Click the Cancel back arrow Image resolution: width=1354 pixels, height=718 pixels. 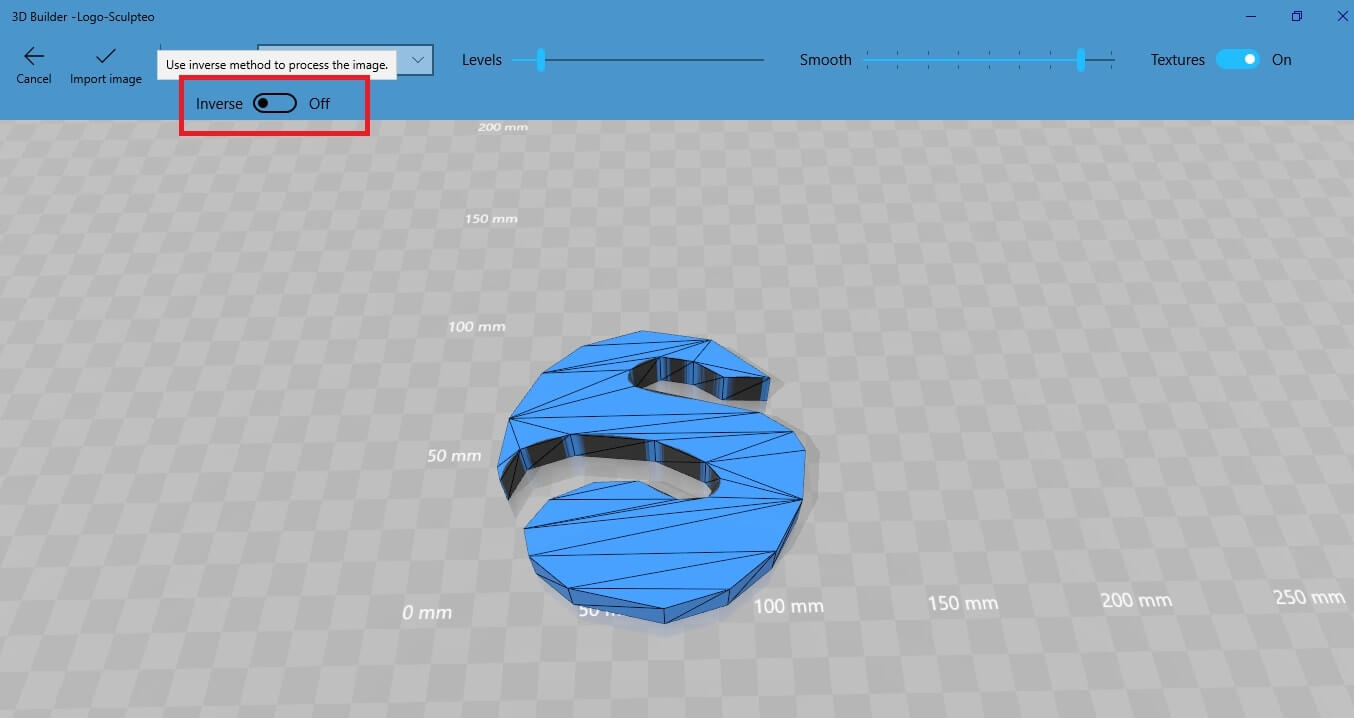tap(34, 57)
